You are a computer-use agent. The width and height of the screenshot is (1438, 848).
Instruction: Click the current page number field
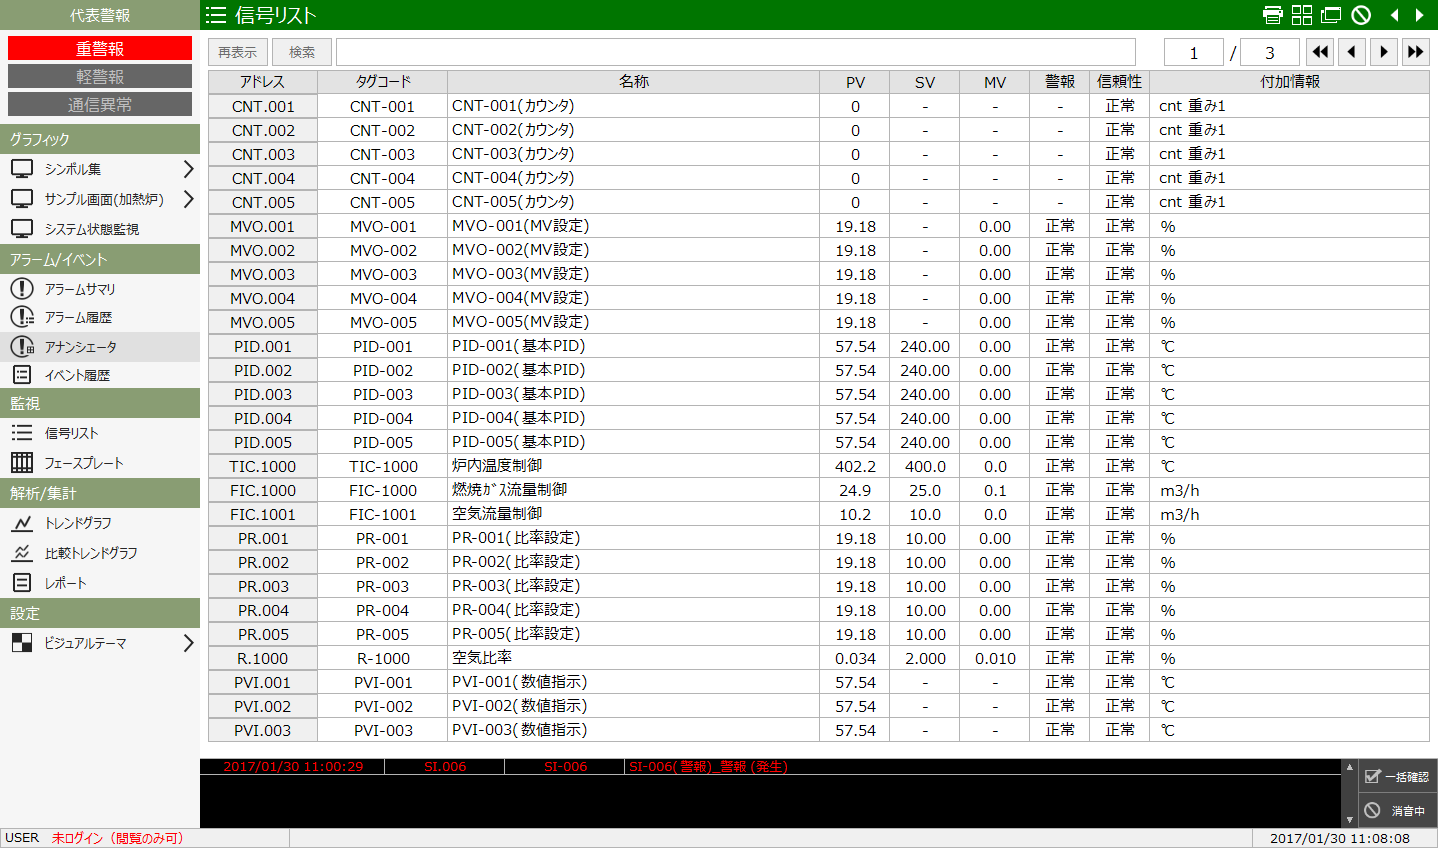(1194, 52)
